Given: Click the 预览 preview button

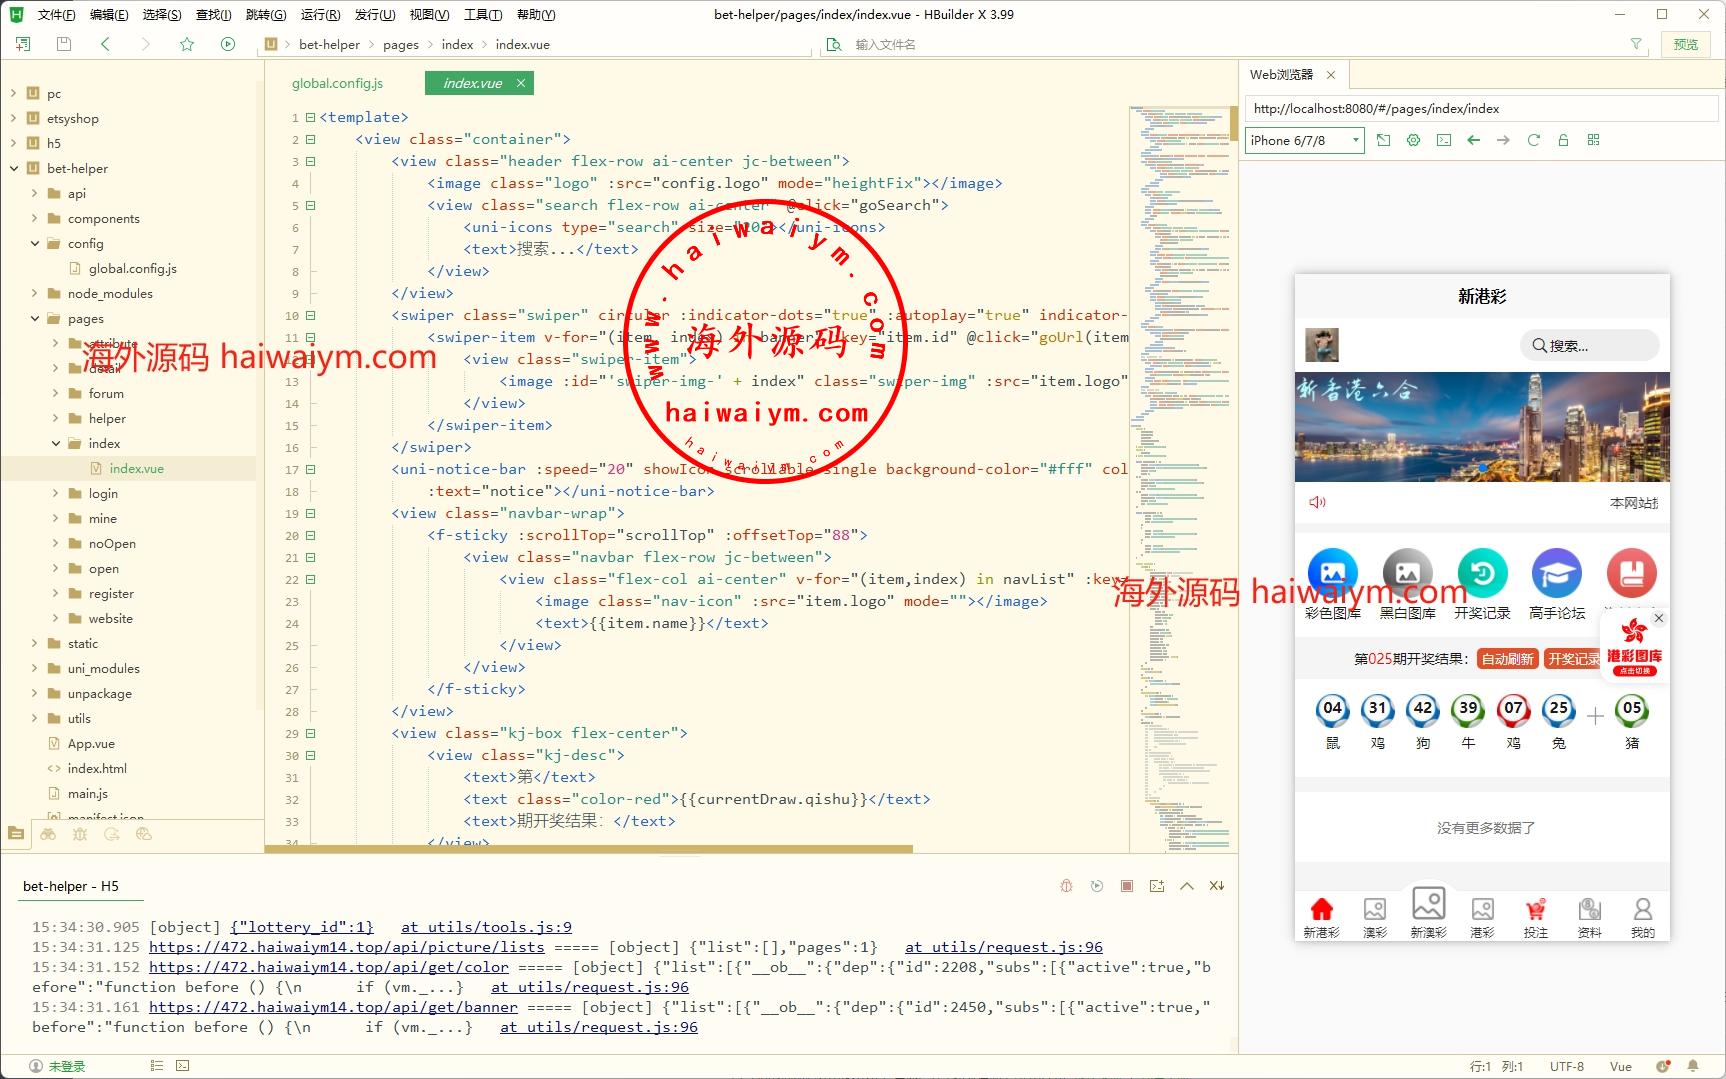Looking at the screenshot, I should [x=1686, y=44].
